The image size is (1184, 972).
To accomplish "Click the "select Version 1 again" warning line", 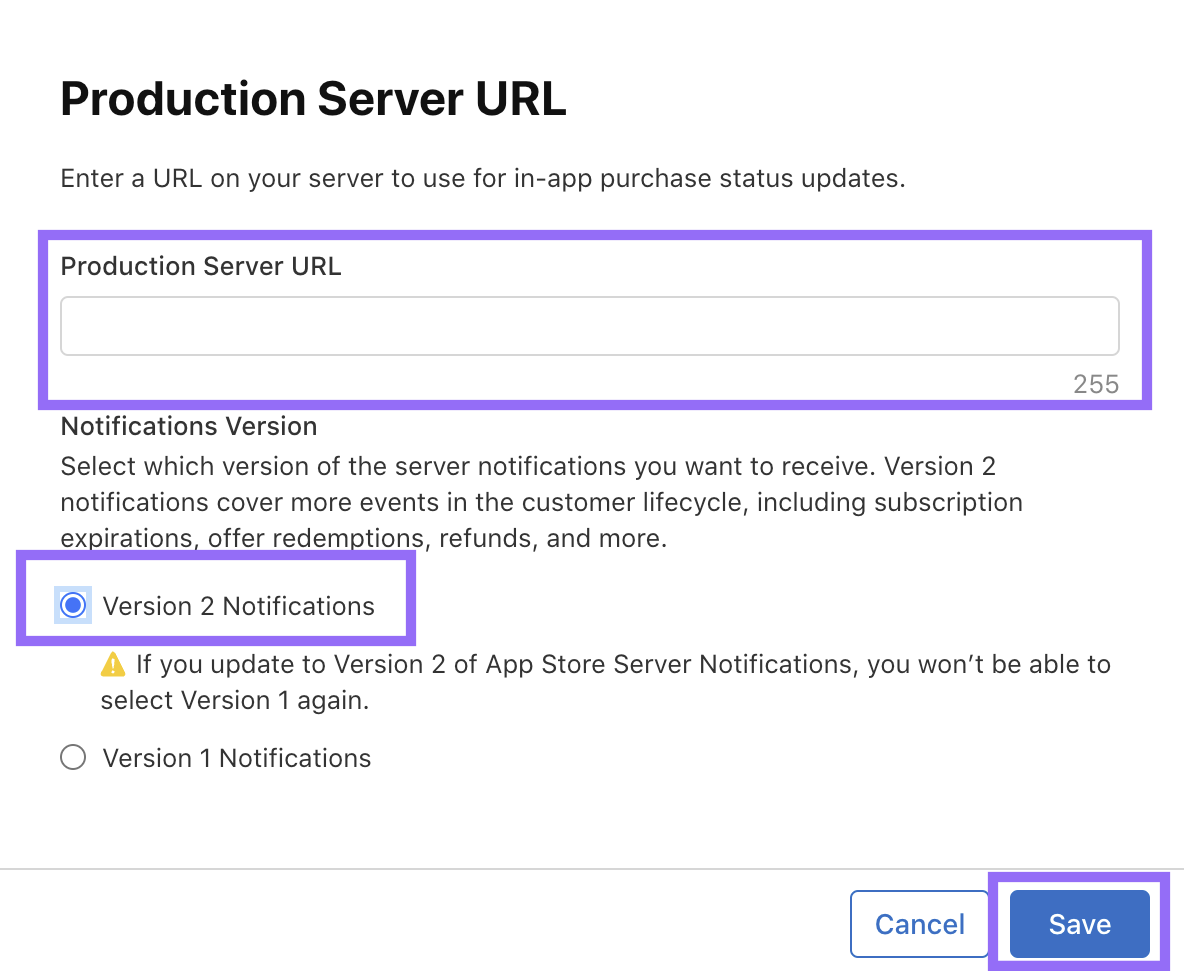I will 235,700.
